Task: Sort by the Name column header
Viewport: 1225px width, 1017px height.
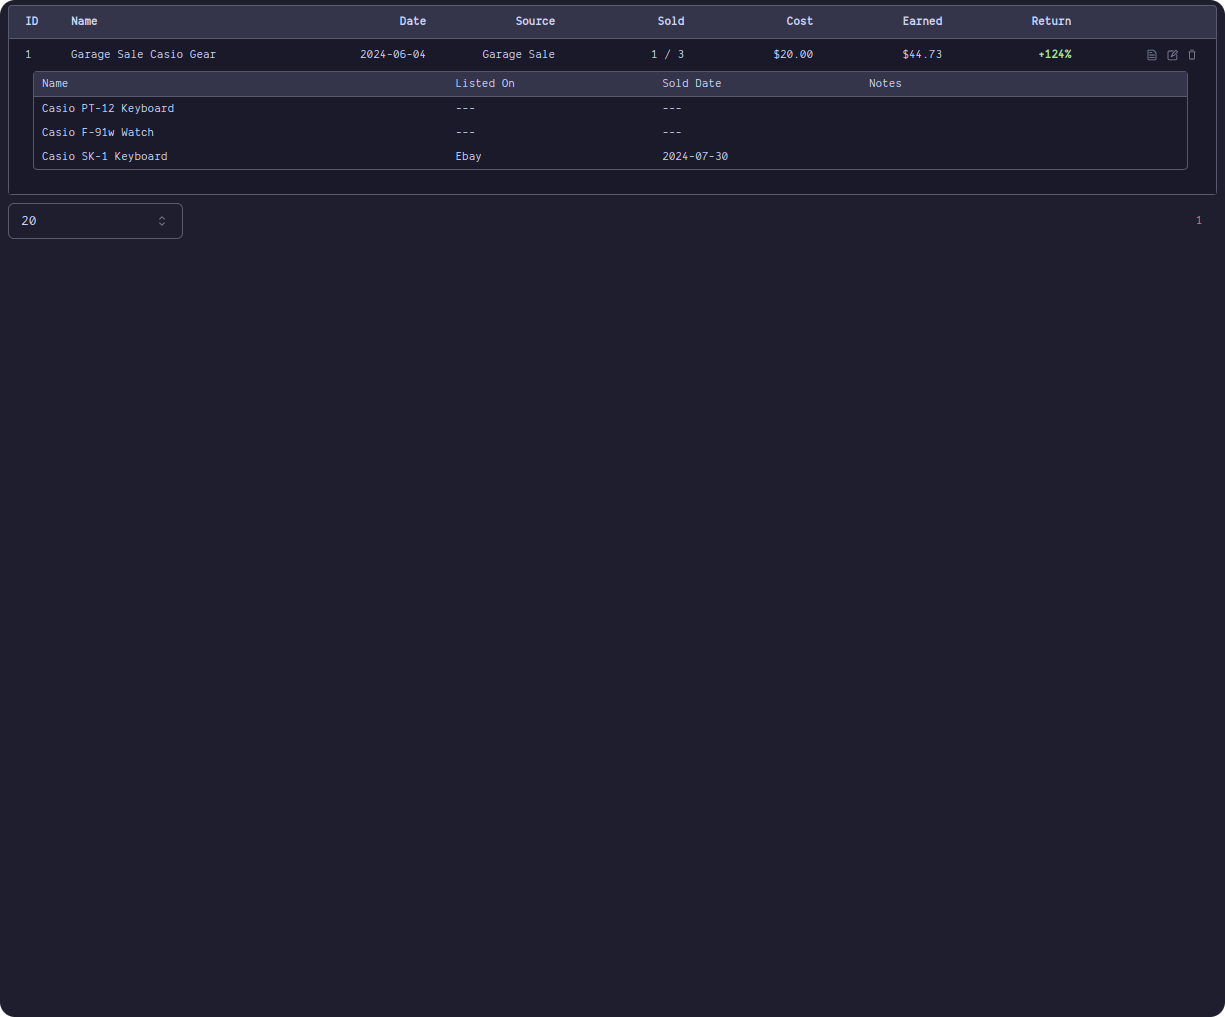Action: coord(84,21)
